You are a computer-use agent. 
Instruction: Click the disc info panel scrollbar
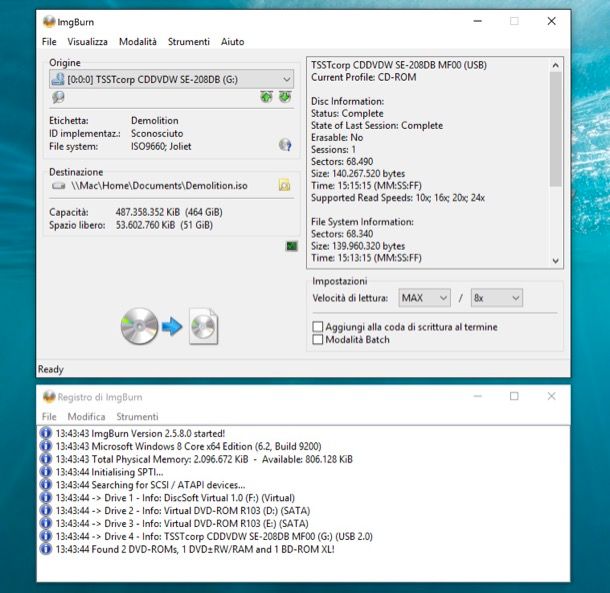pyautogui.click(x=556, y=162)
